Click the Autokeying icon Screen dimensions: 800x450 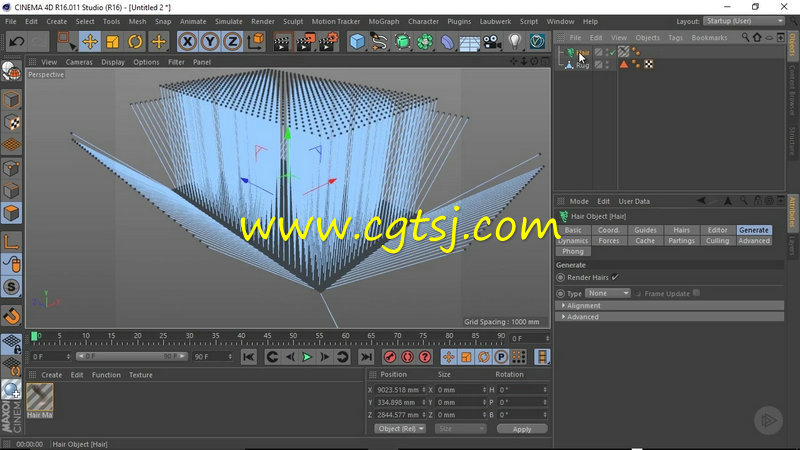pos(407,357)
